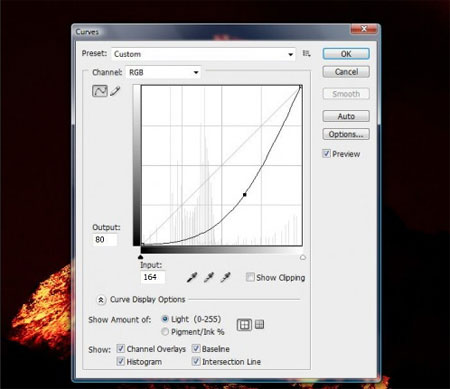Pick the white point eyedropper
The width and height of the screenshot is (450, 389).
point(226,277)
